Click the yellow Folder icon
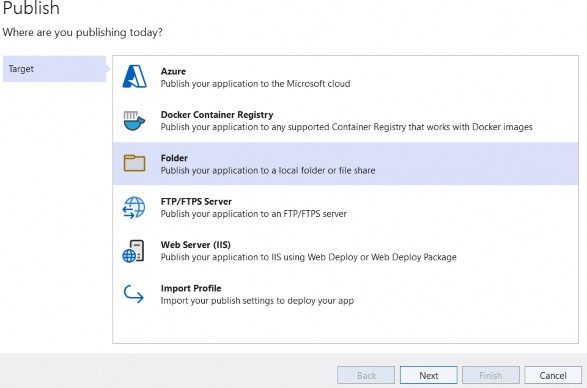 click(134, 163)
